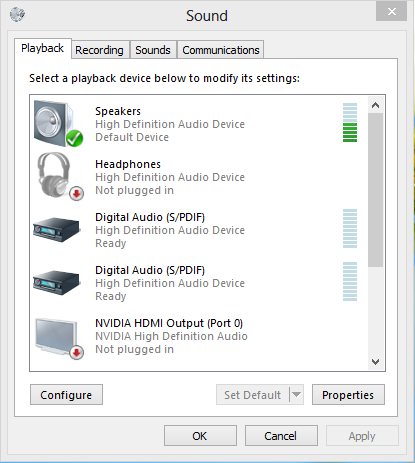Select the Speakers device icon
The image size is (415, 463).
coord(58,123)
